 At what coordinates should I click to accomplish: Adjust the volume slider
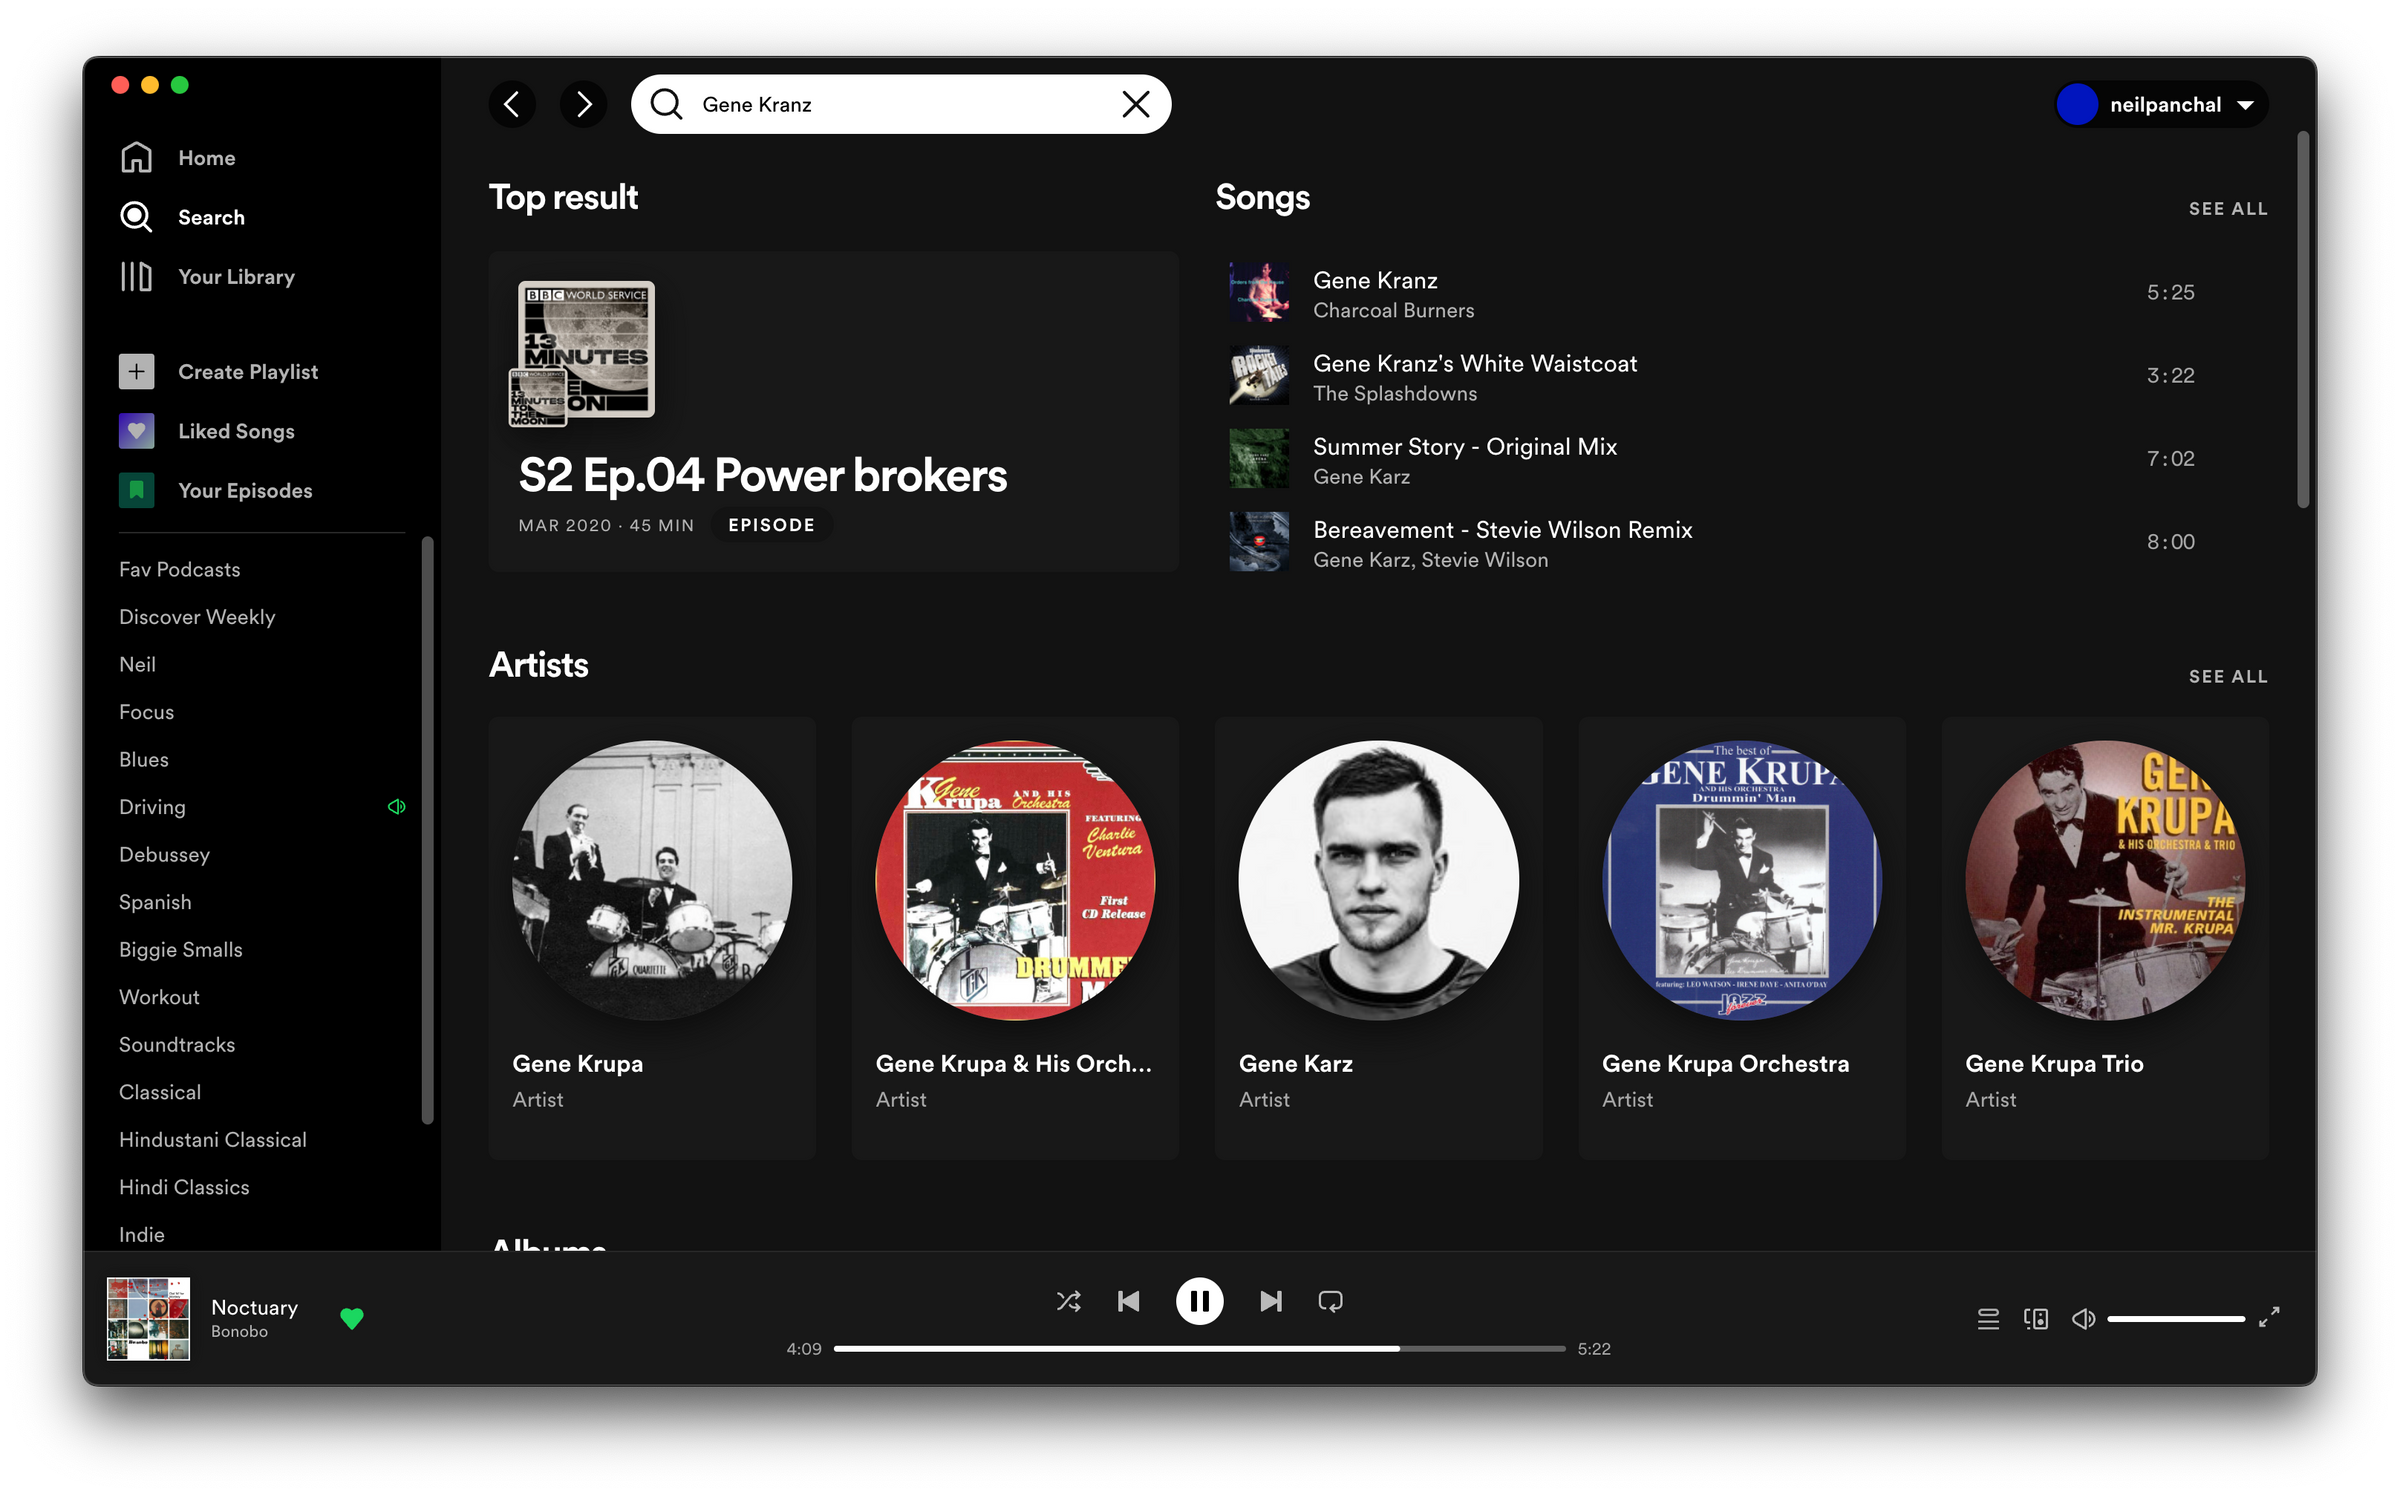click(2176, 1318)
